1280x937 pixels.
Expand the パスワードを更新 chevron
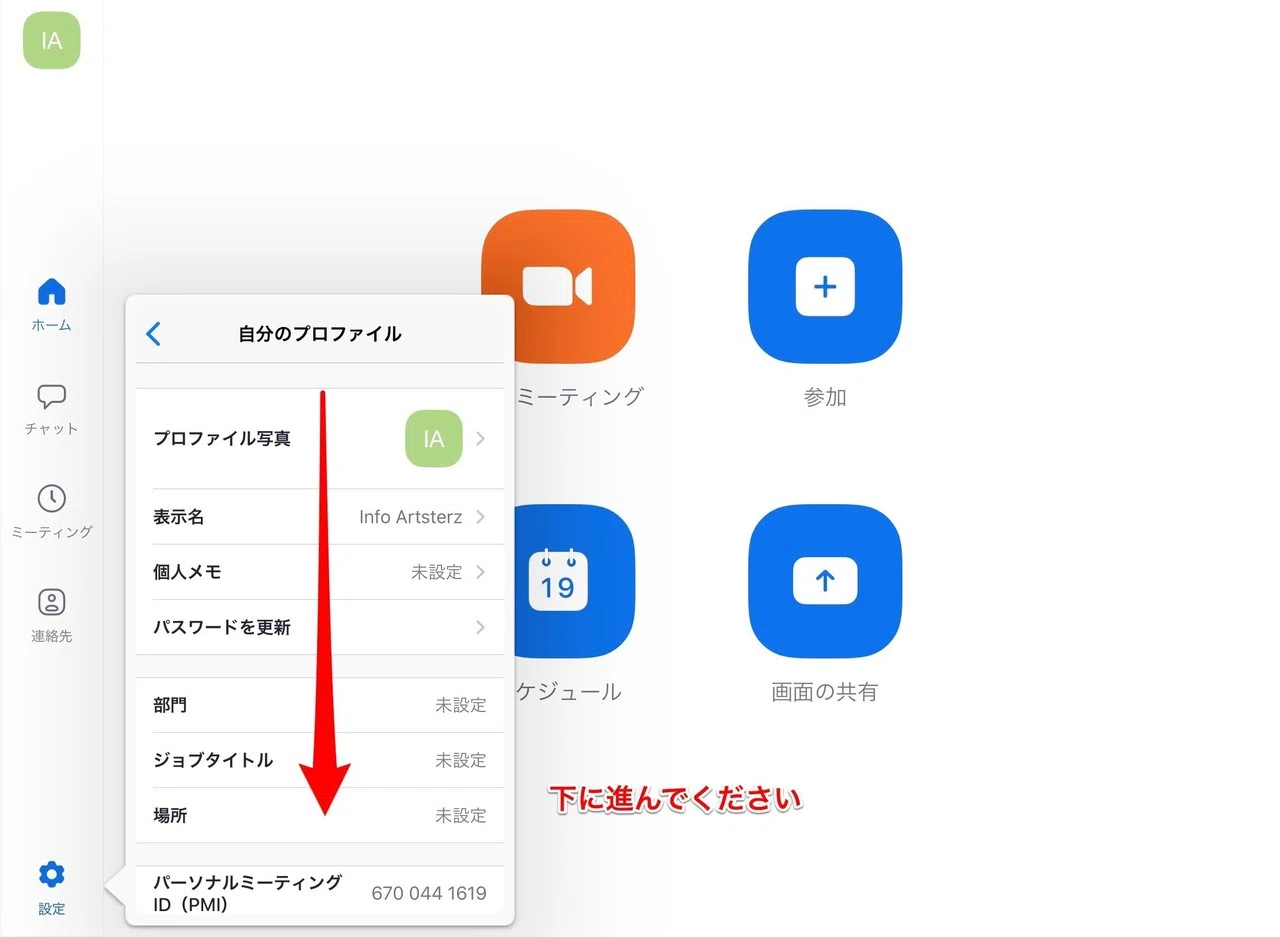pos(481,627)
